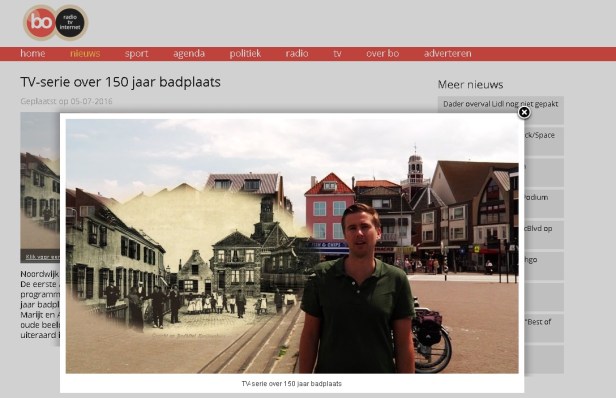Open the sidebar news item ending in 'Space'

[544, 141]
